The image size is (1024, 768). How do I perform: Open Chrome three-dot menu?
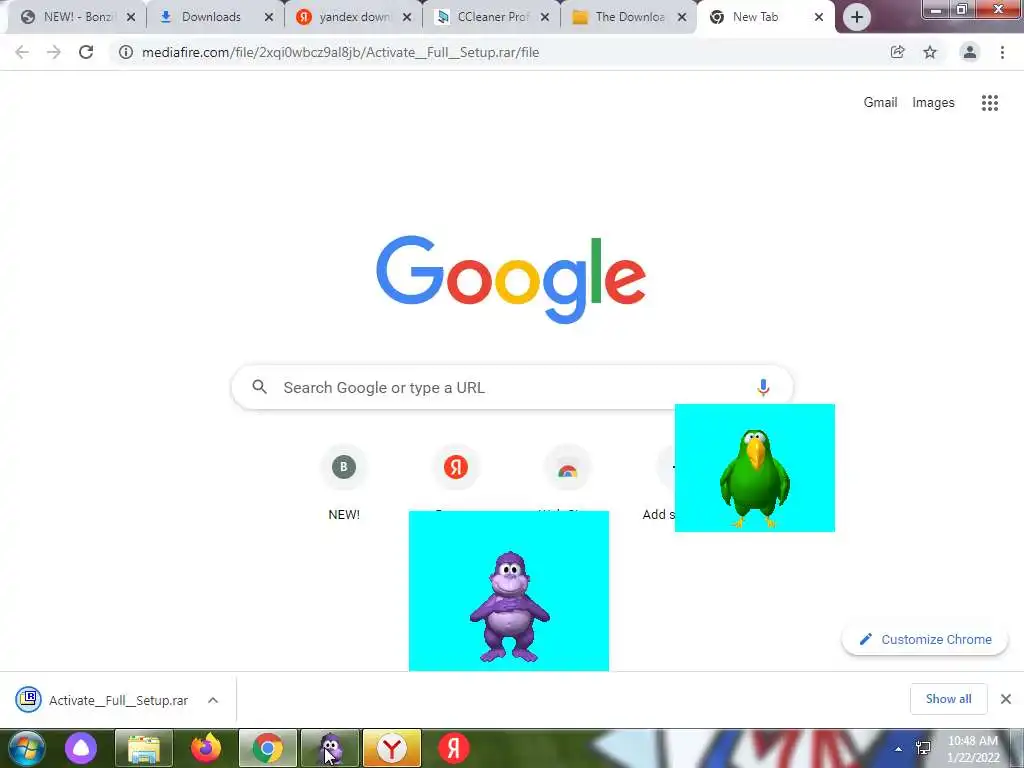(1002, 52)
